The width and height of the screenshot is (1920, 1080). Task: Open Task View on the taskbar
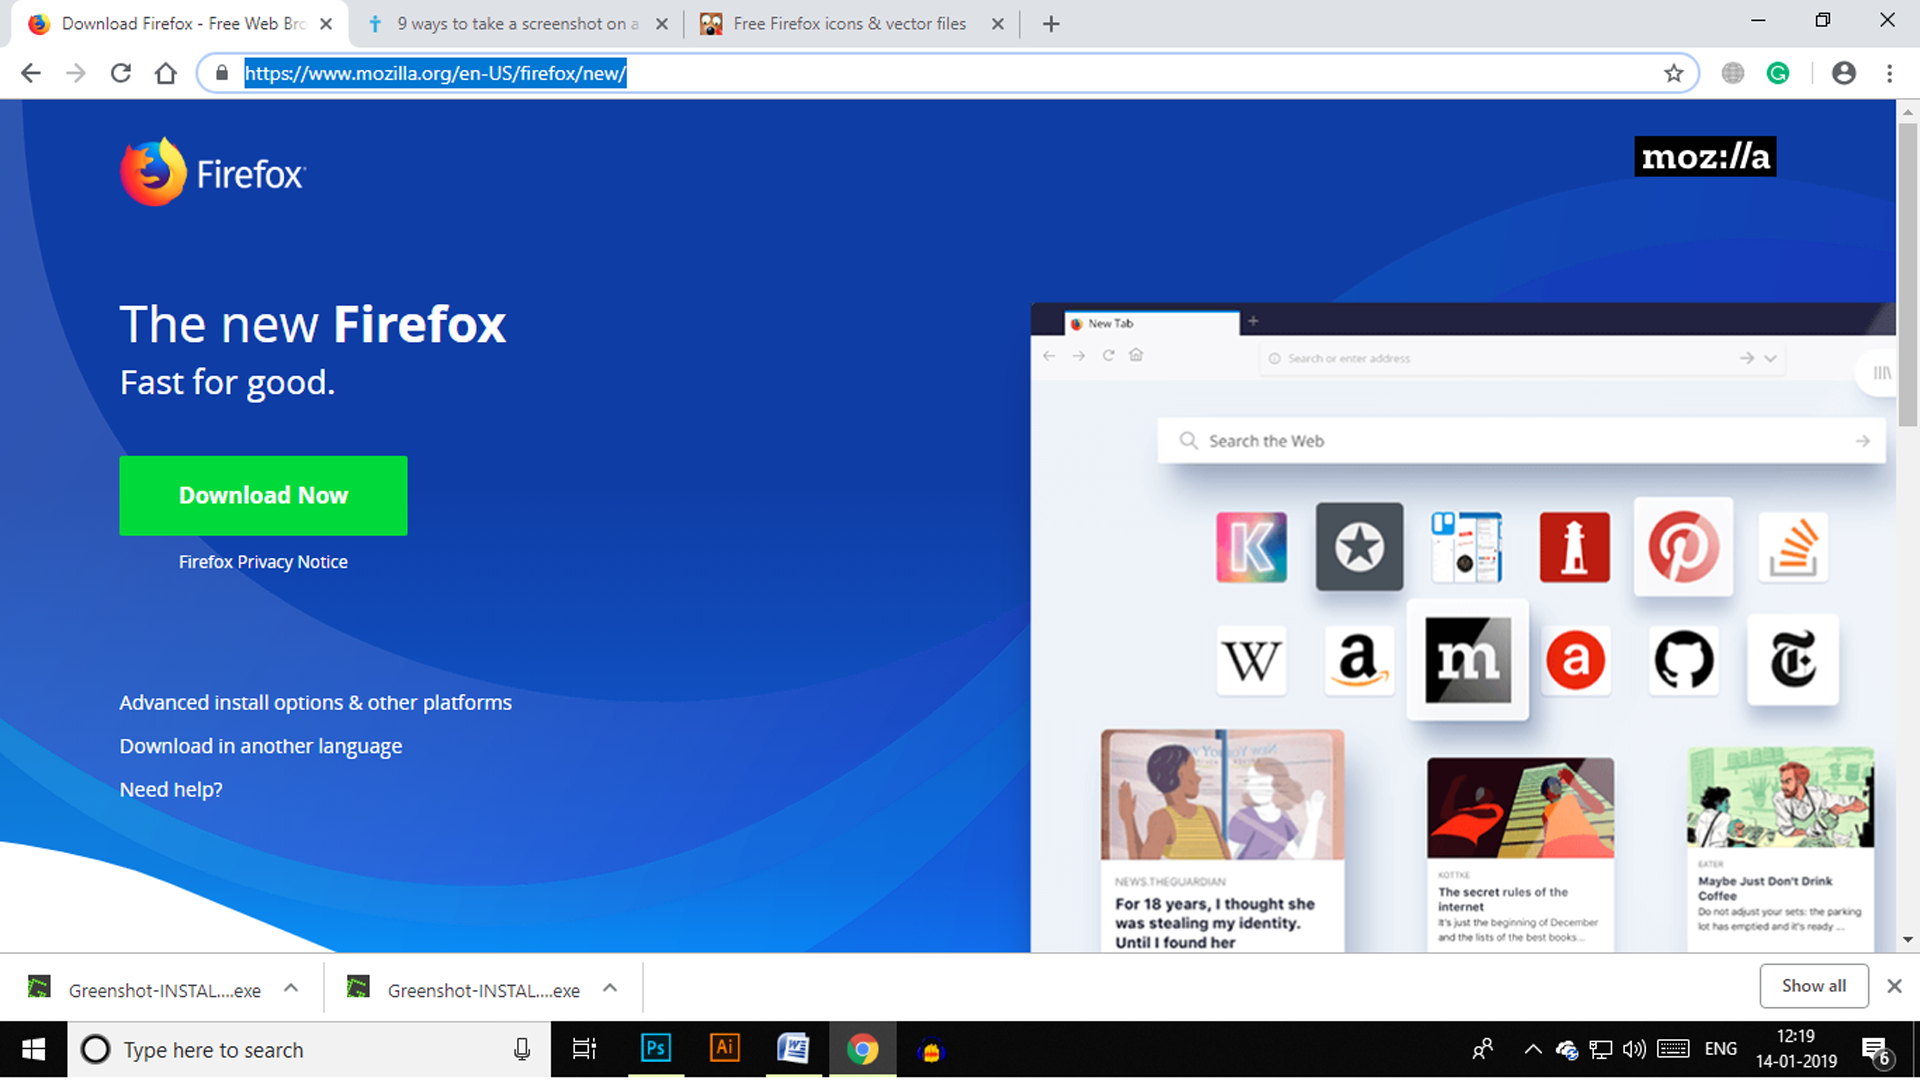(584, 1049)
